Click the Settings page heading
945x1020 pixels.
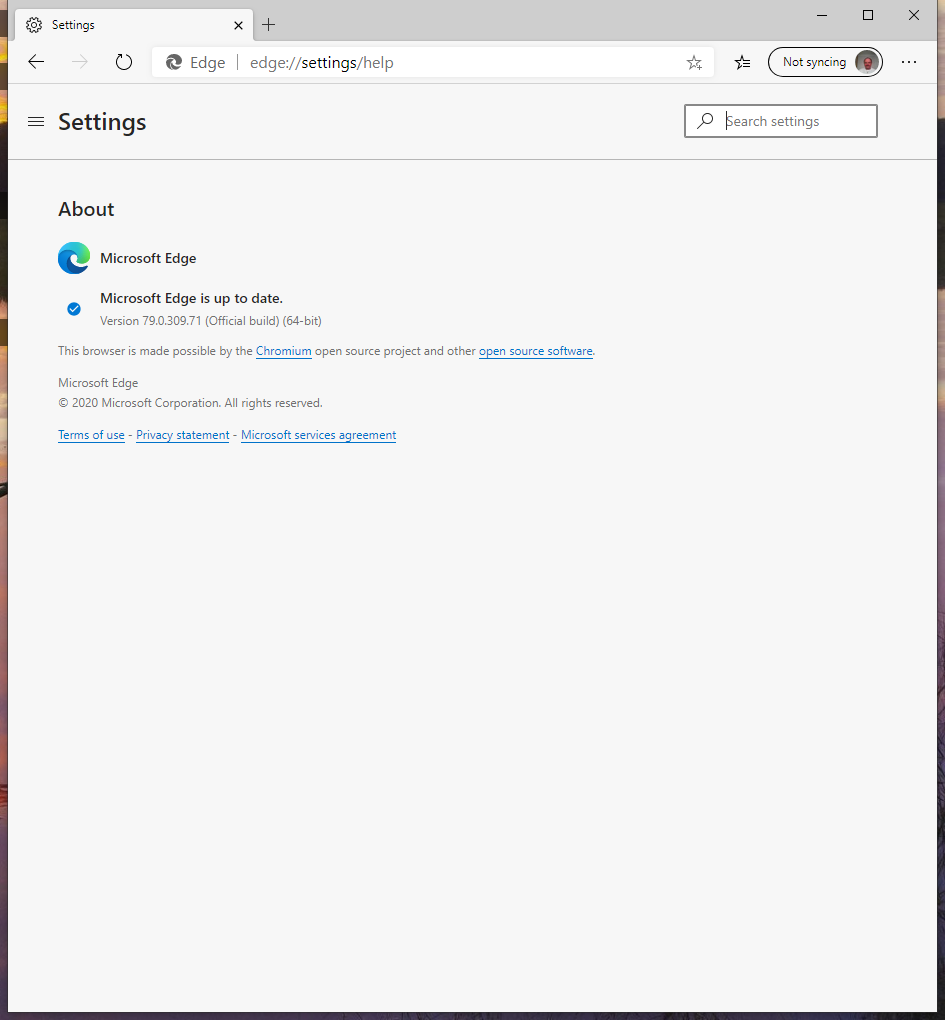(x=102, y=122)
